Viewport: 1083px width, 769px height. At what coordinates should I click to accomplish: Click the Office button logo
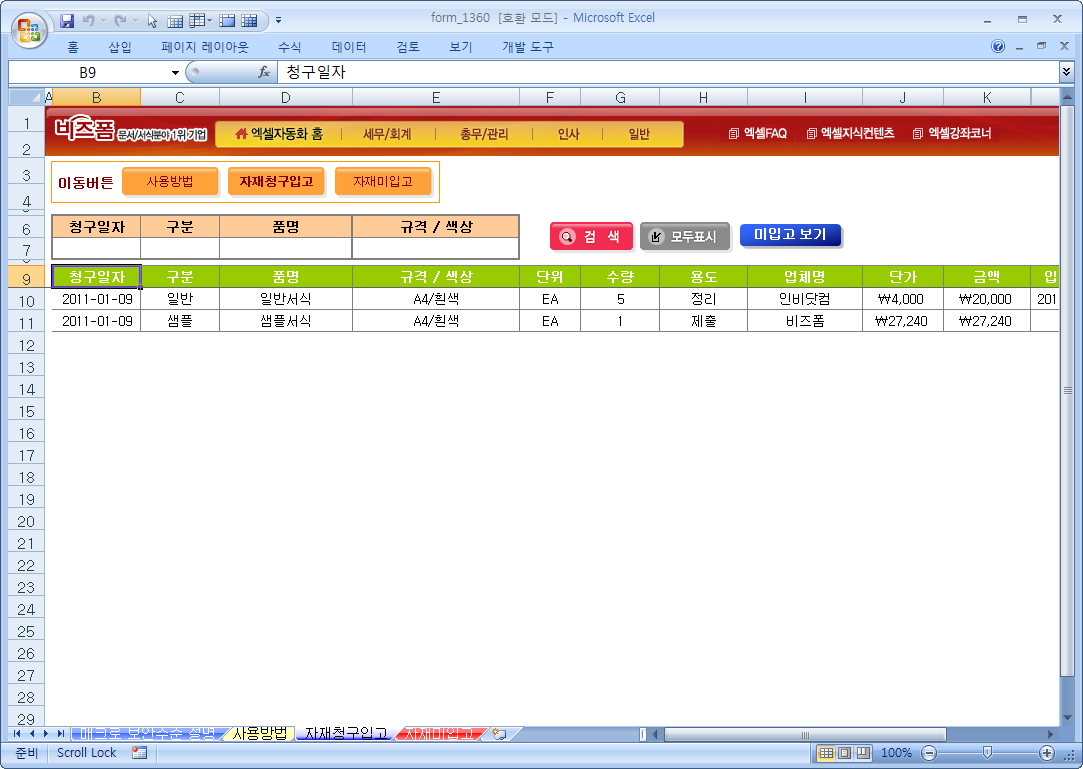coord(28,27)
